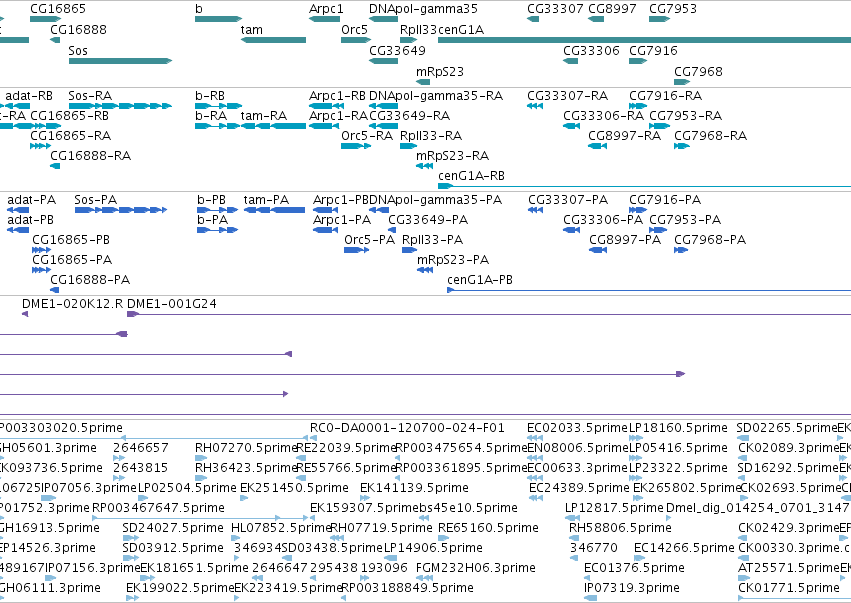
Task: Select the CG33649 gene glyph
Action: point(384,61)
